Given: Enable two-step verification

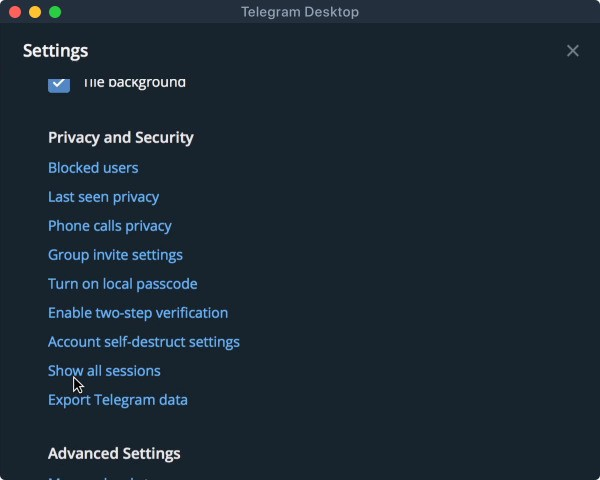Looking at the screenshot, I should click(x=138, y=313).
